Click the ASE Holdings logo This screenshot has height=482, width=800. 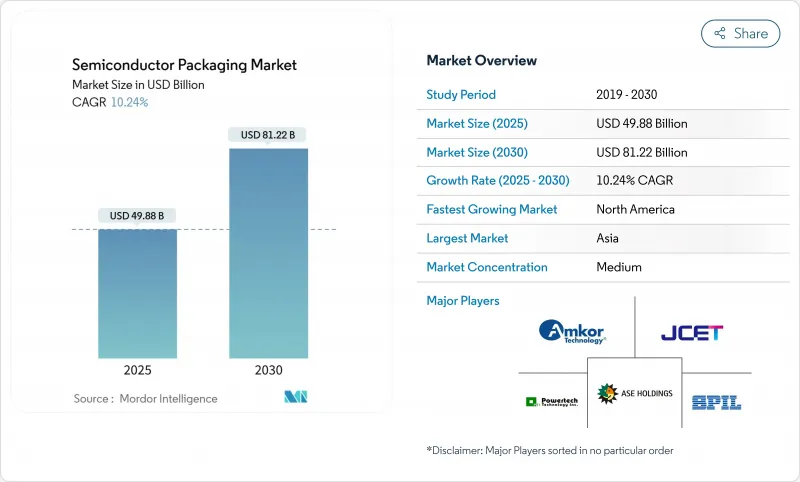coord(634,393)
